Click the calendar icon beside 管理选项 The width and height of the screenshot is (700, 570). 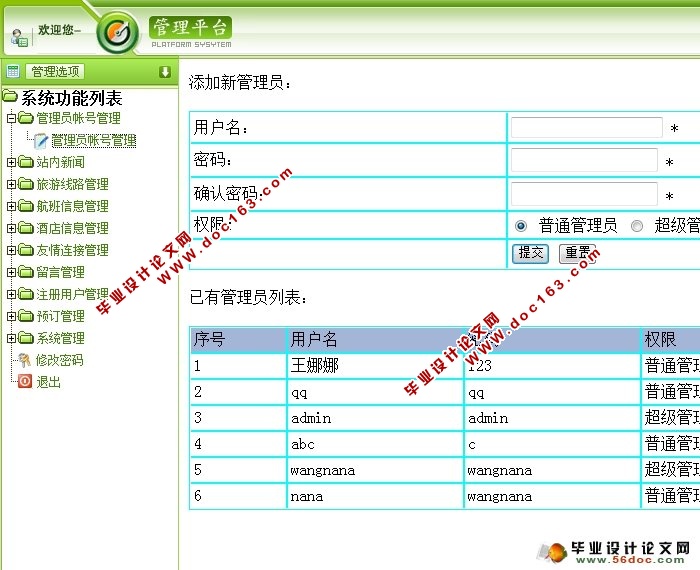13,71
